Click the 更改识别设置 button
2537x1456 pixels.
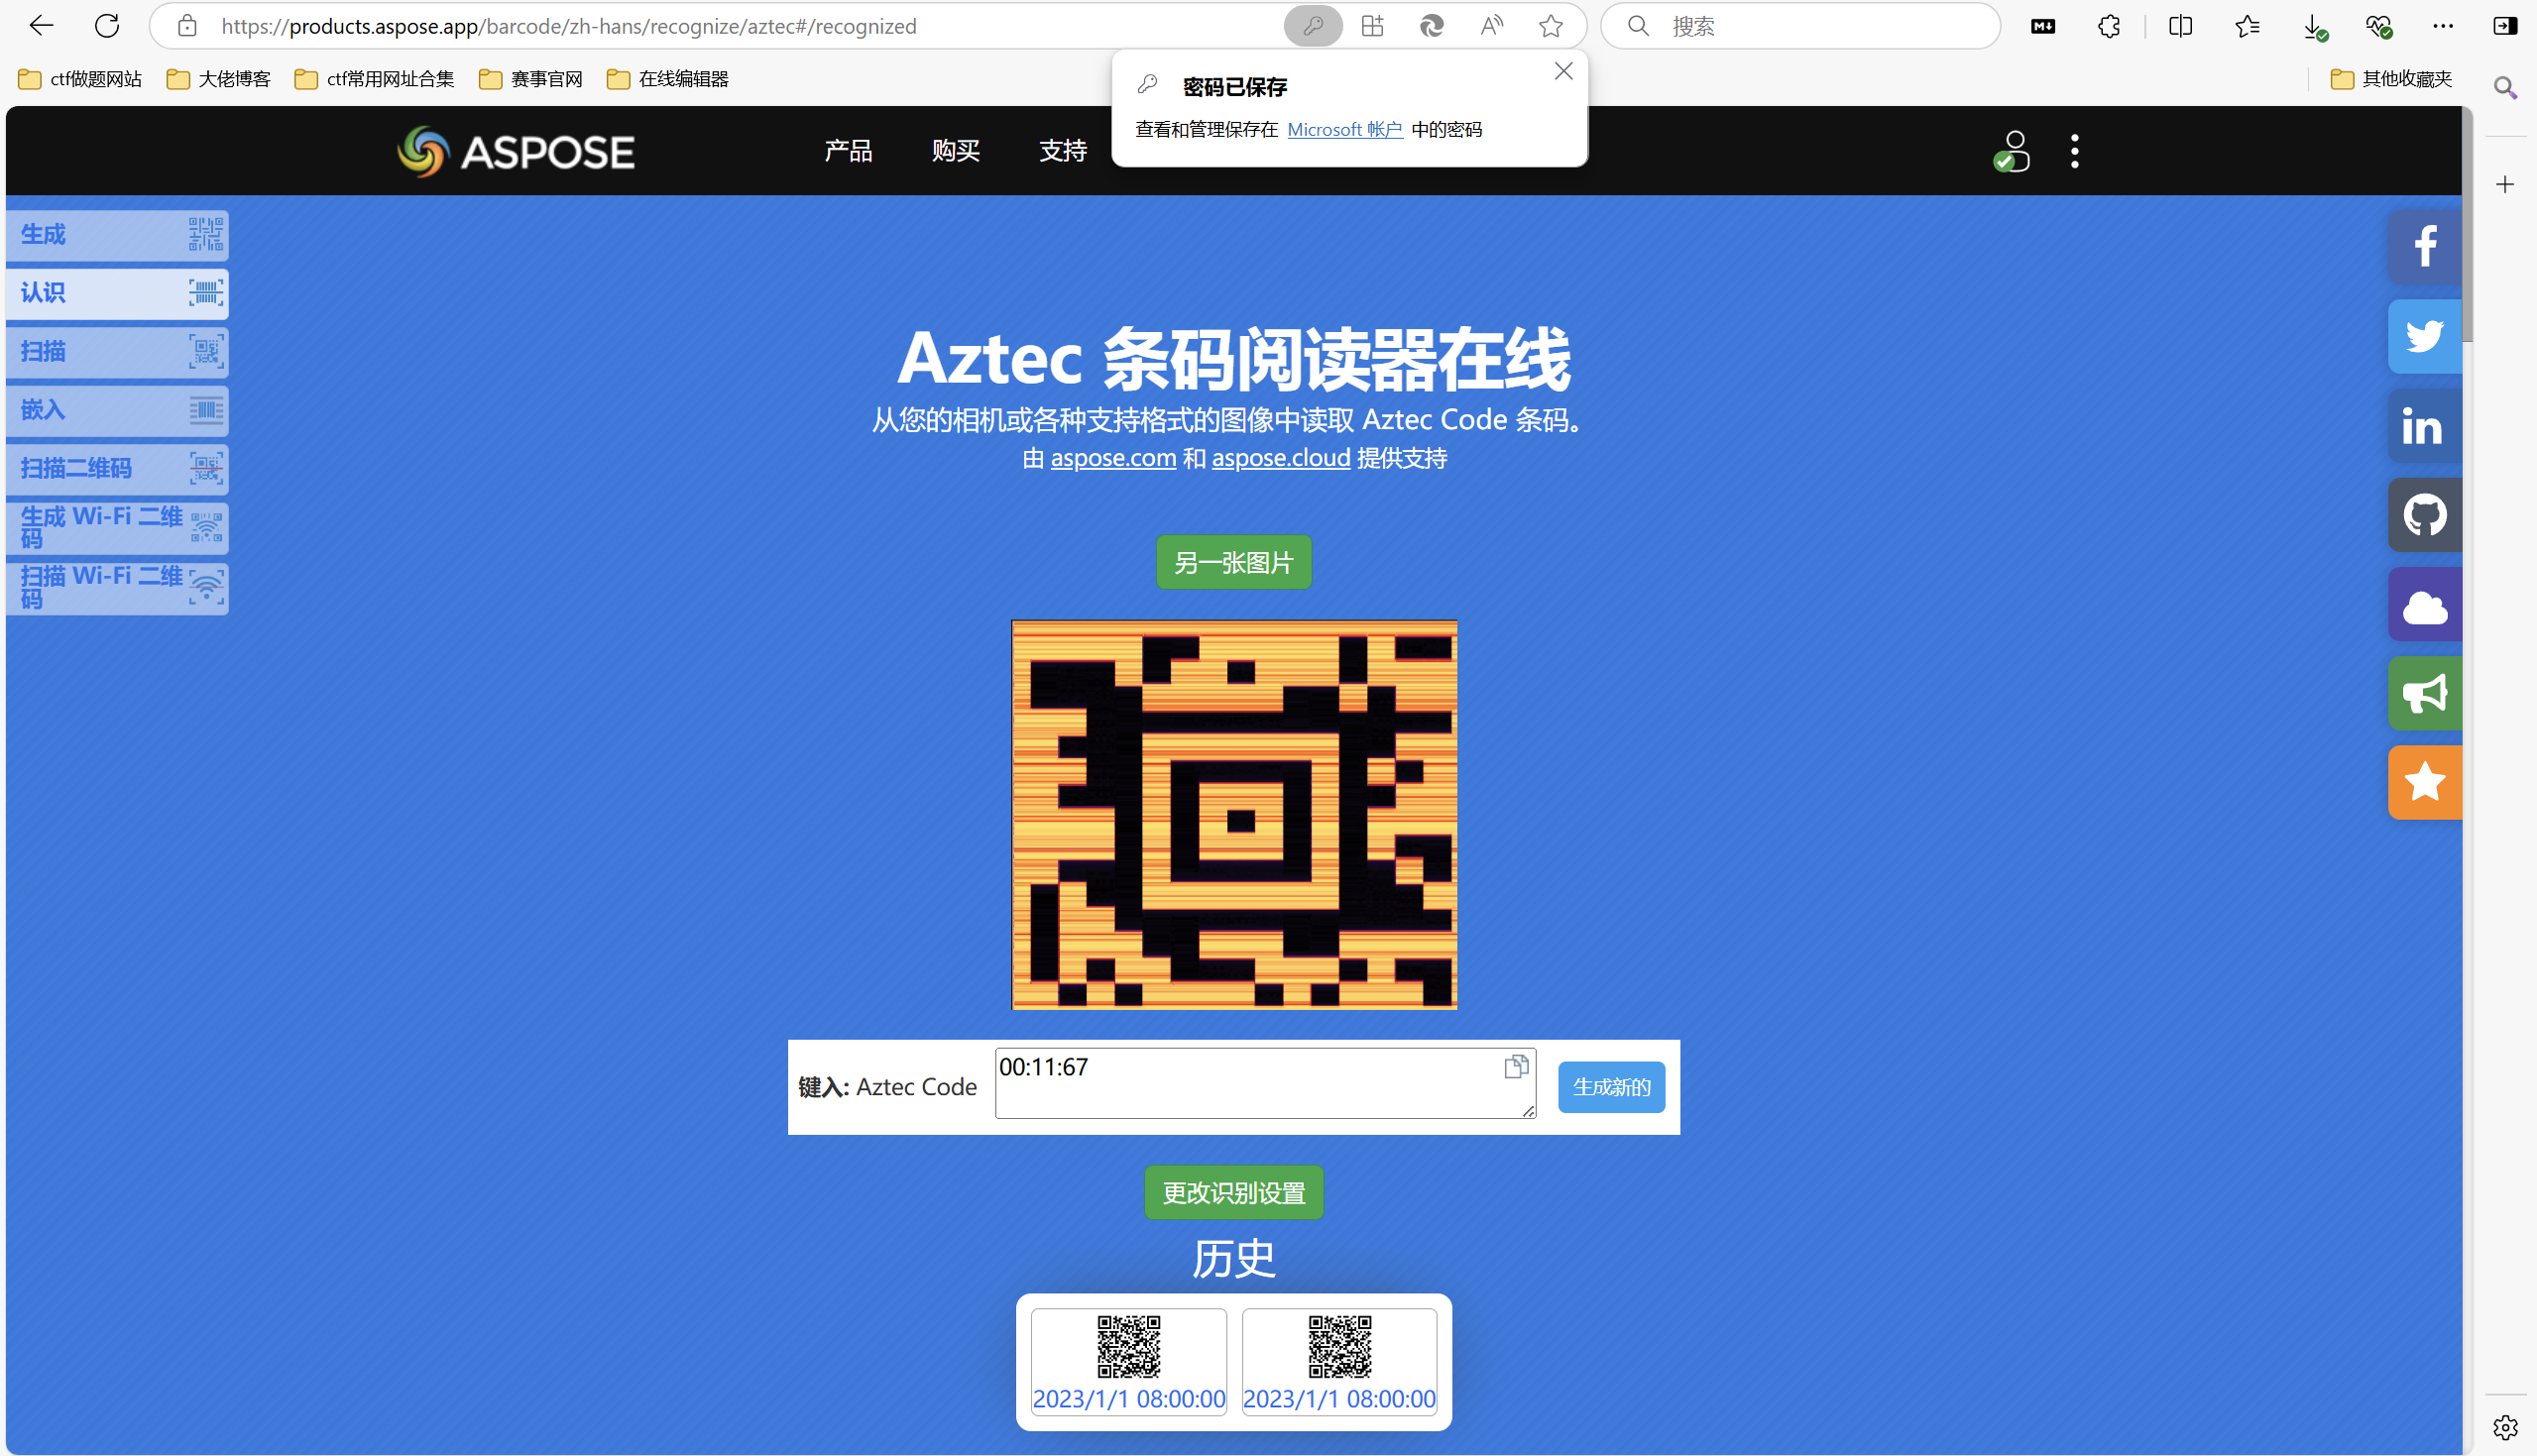pyautogui.click(x=1233, y=1192)
